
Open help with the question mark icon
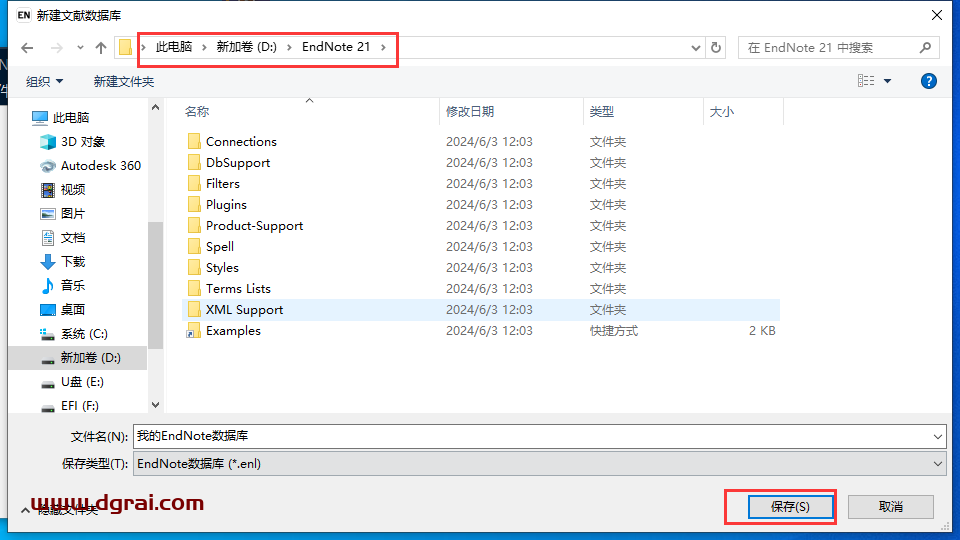tap(929, 81)
